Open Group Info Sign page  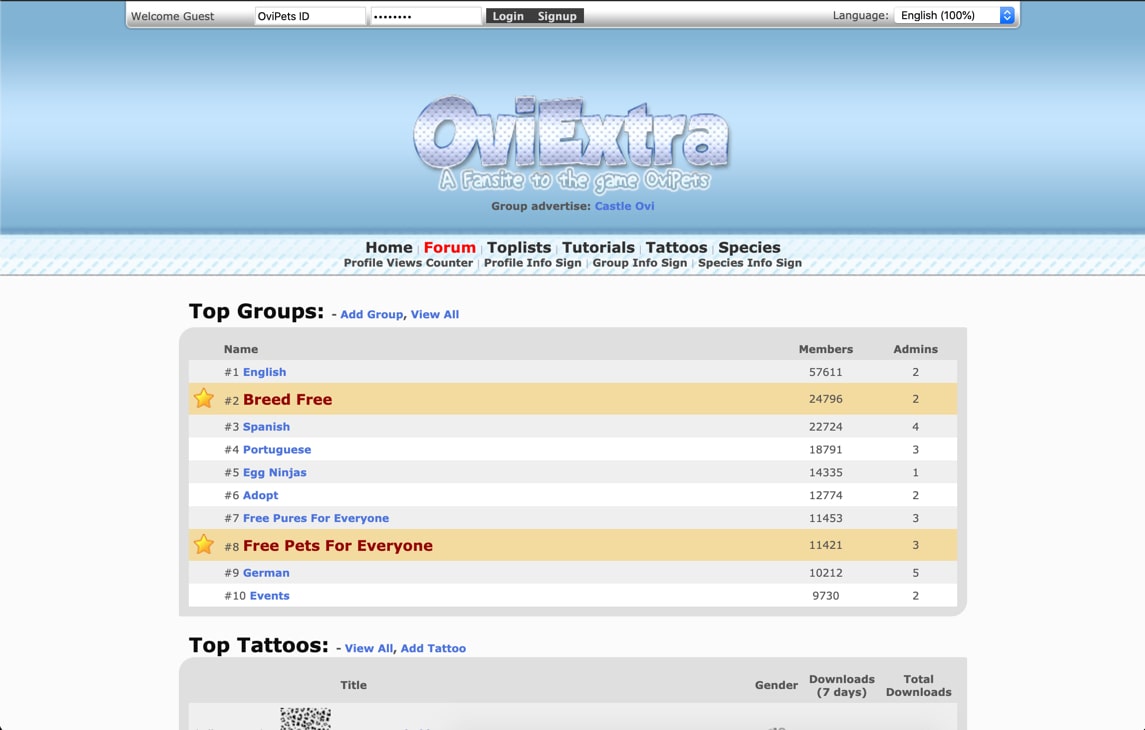tap(640, 263)
